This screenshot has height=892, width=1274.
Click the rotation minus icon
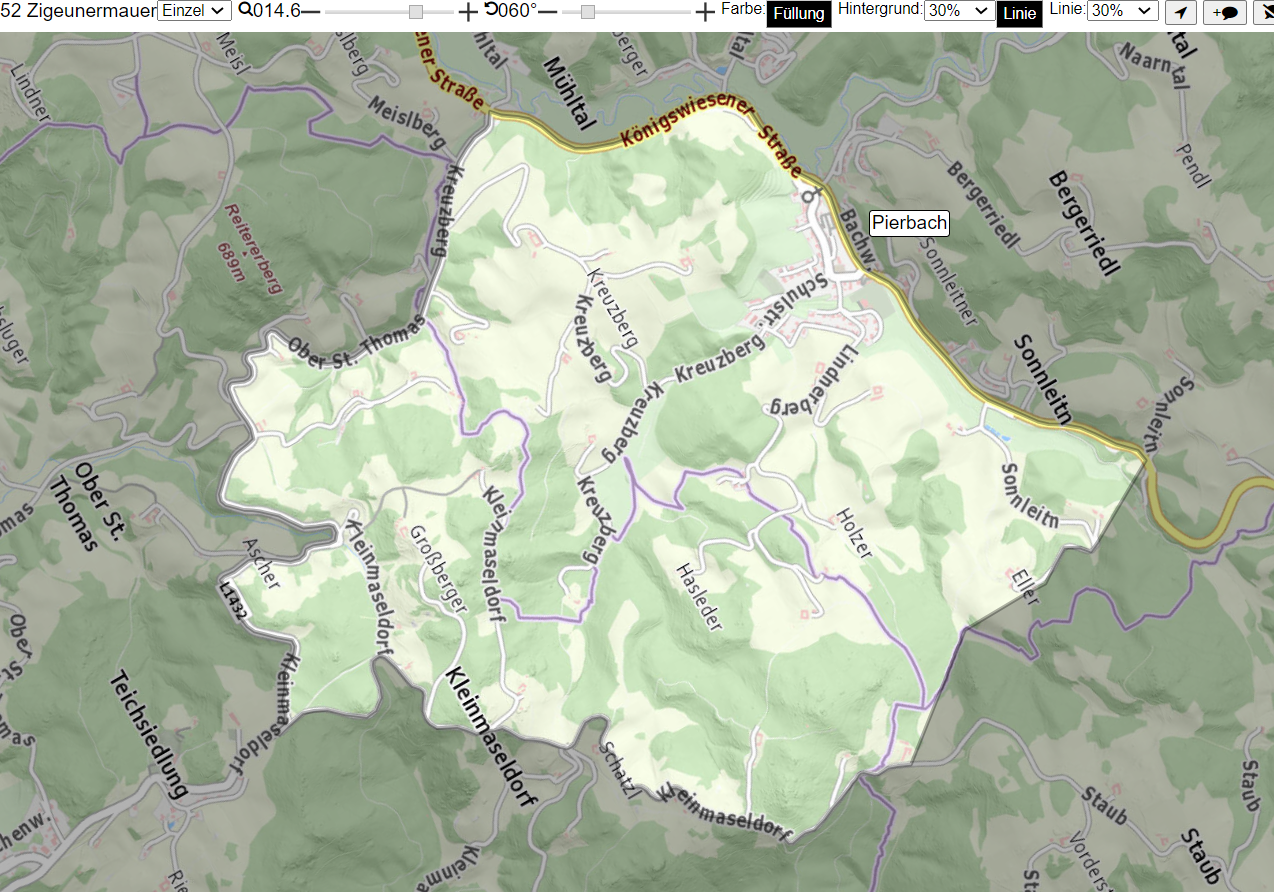(547, 12)
